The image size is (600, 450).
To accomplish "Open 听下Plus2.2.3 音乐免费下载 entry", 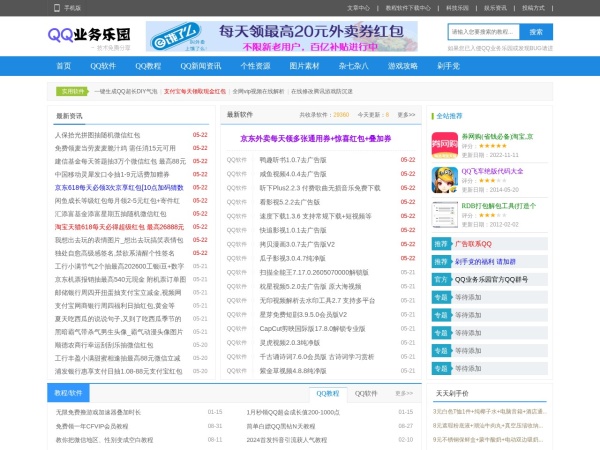I will (x=320, y=188).
